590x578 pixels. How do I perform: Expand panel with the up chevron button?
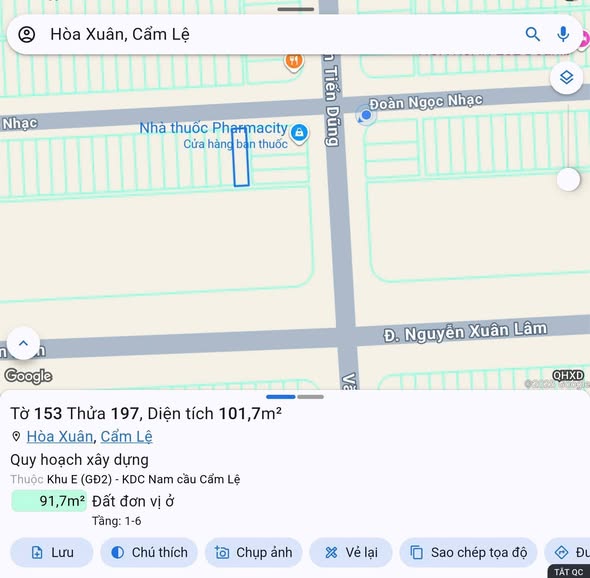pyautogui.click(x=23, y=343)
